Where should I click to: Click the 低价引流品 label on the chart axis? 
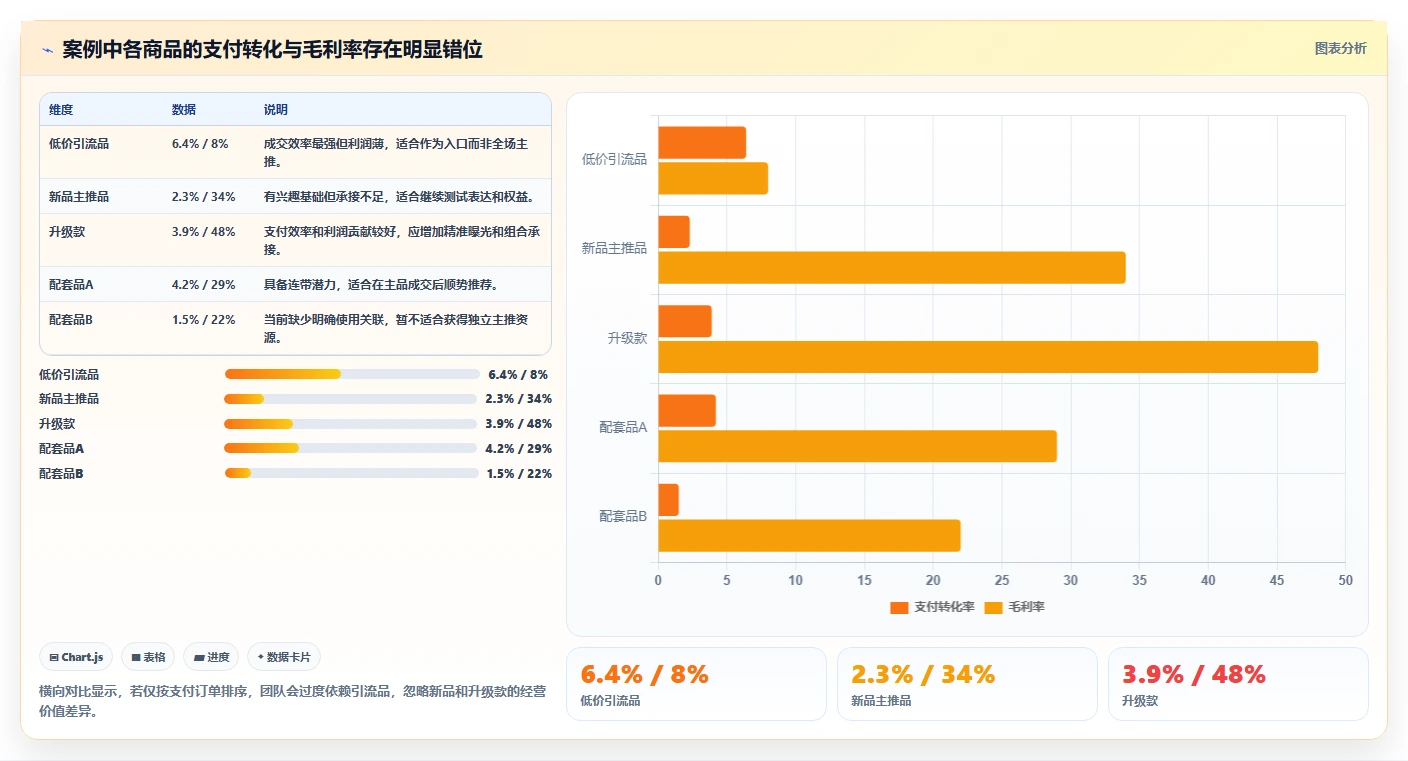[x=614, y=159]
